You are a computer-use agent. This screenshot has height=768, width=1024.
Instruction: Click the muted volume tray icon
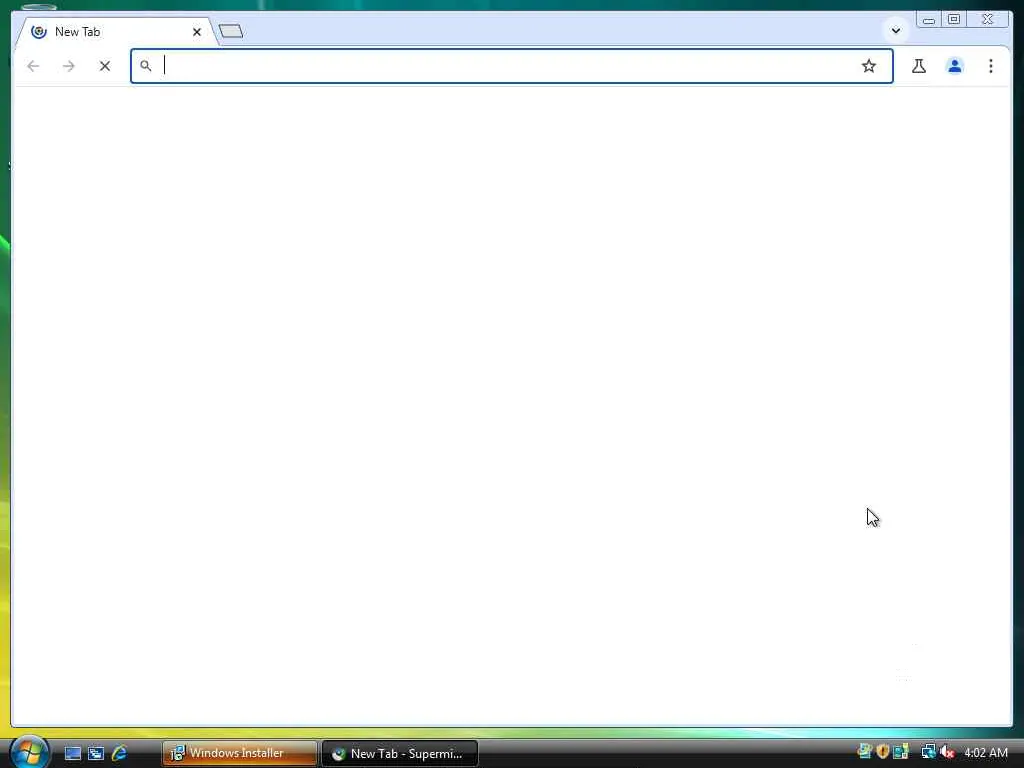[948, 752]
